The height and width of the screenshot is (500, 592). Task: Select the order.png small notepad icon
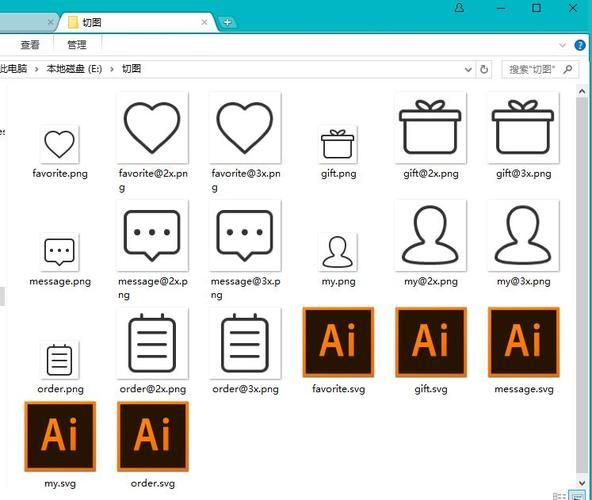tap(60, 360)
